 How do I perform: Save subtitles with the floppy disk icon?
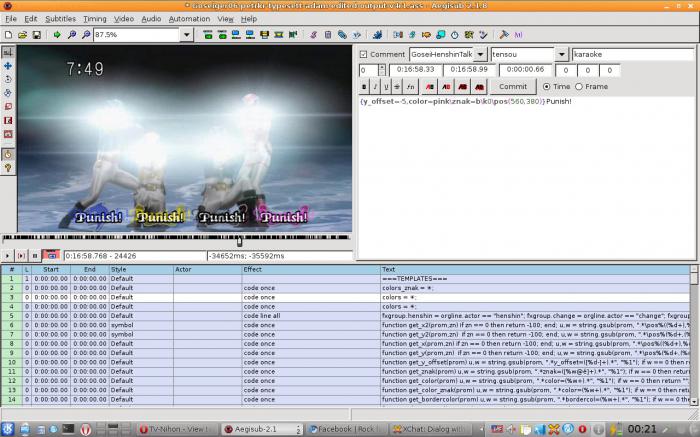tap(37, 34)
